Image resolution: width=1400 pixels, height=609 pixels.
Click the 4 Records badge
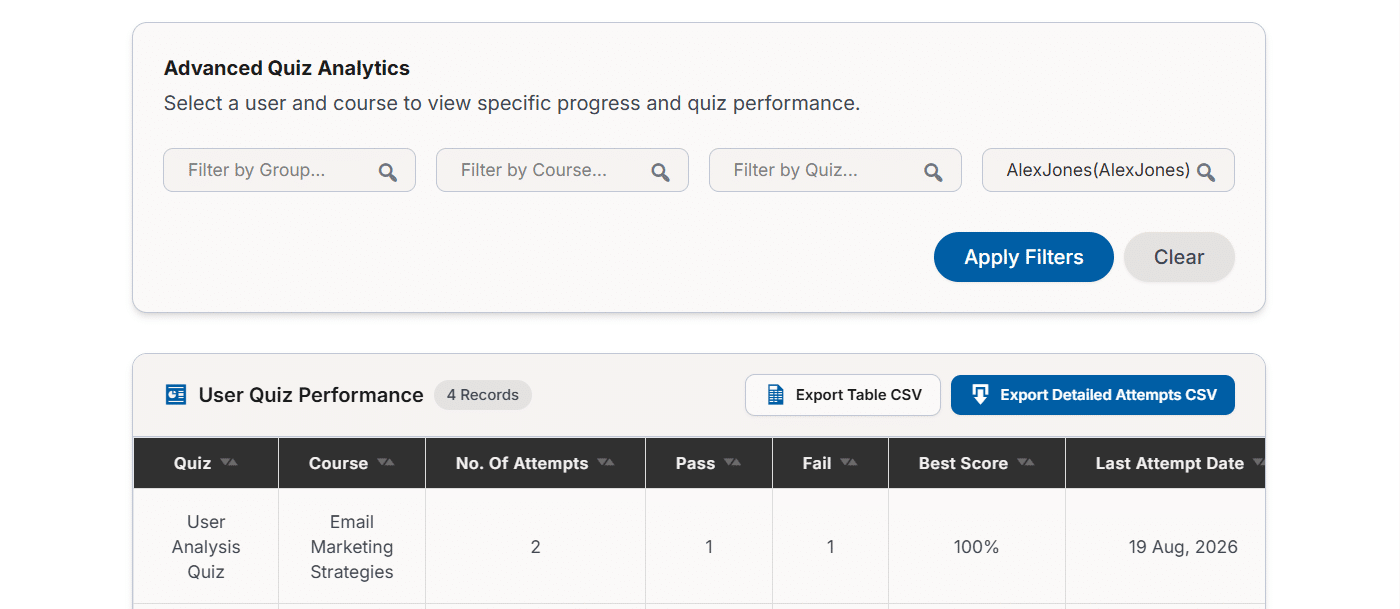tap(483, 395)
